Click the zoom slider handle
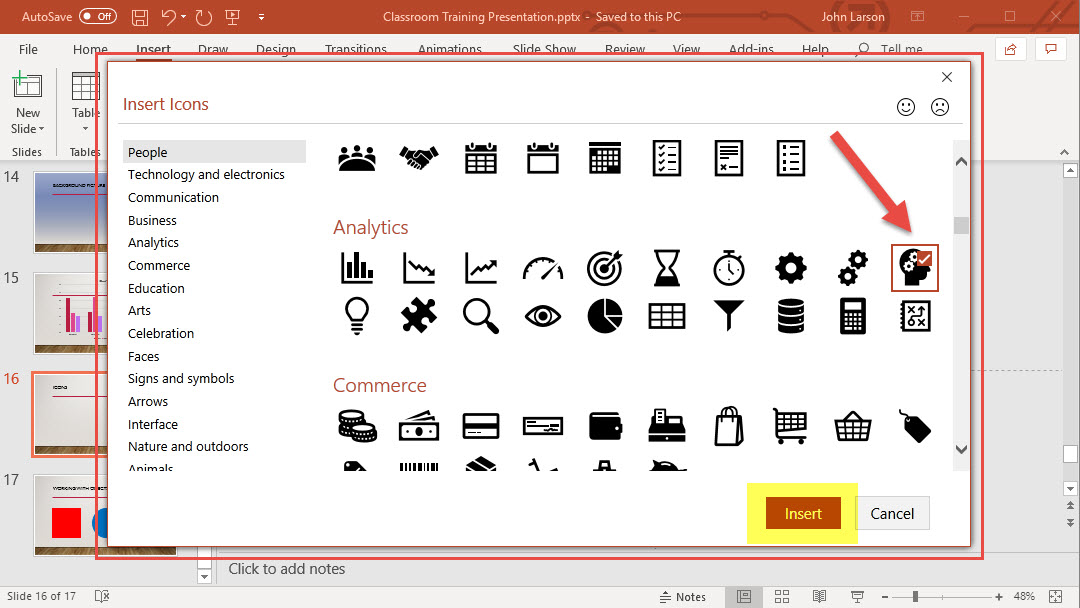1080x608 pixels. point(915,597)
